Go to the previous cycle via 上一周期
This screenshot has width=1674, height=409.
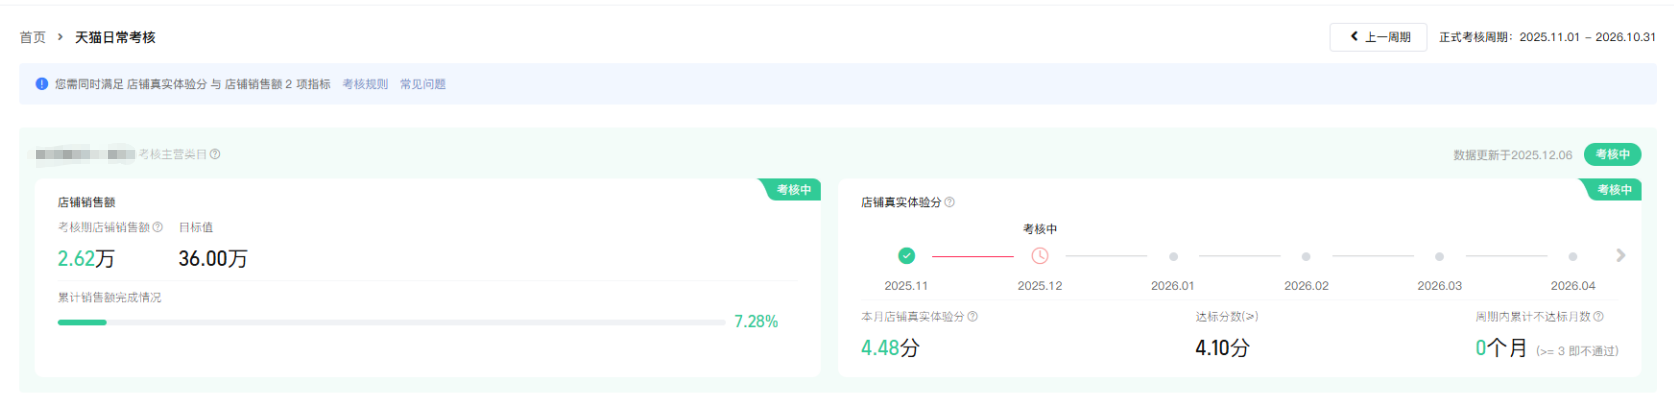click(x=1378, y=37)
